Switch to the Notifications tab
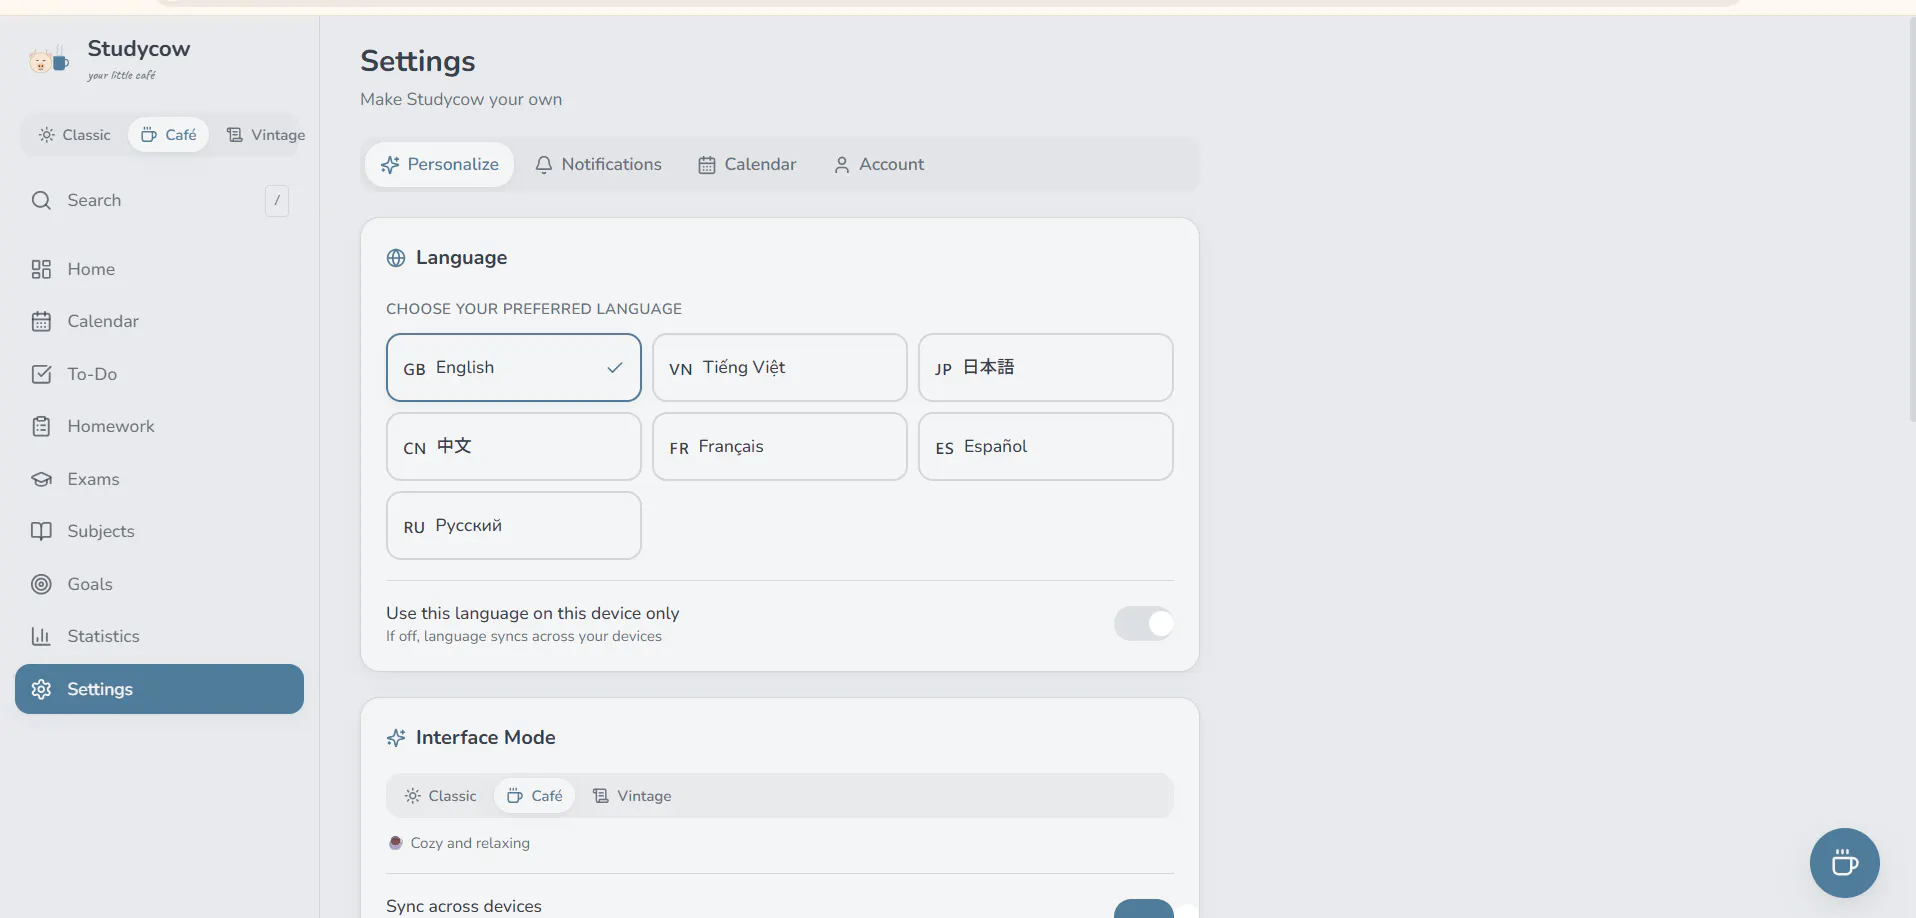Image resolution: width=1916 pixels, height=918 pixels. point(598,164)
